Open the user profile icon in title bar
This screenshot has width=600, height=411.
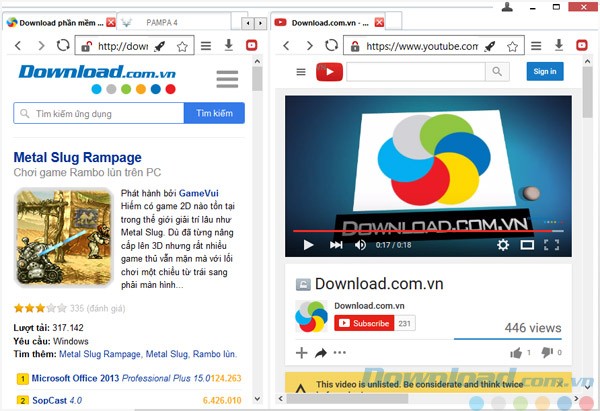tap(507, 7)
